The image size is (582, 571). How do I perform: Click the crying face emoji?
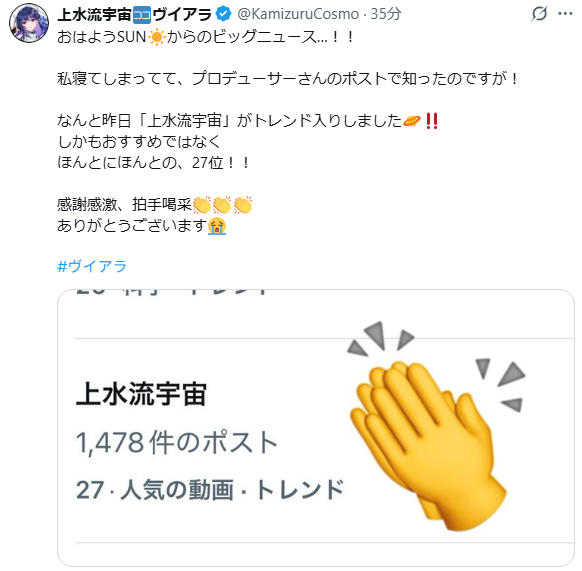click(217, 226)
